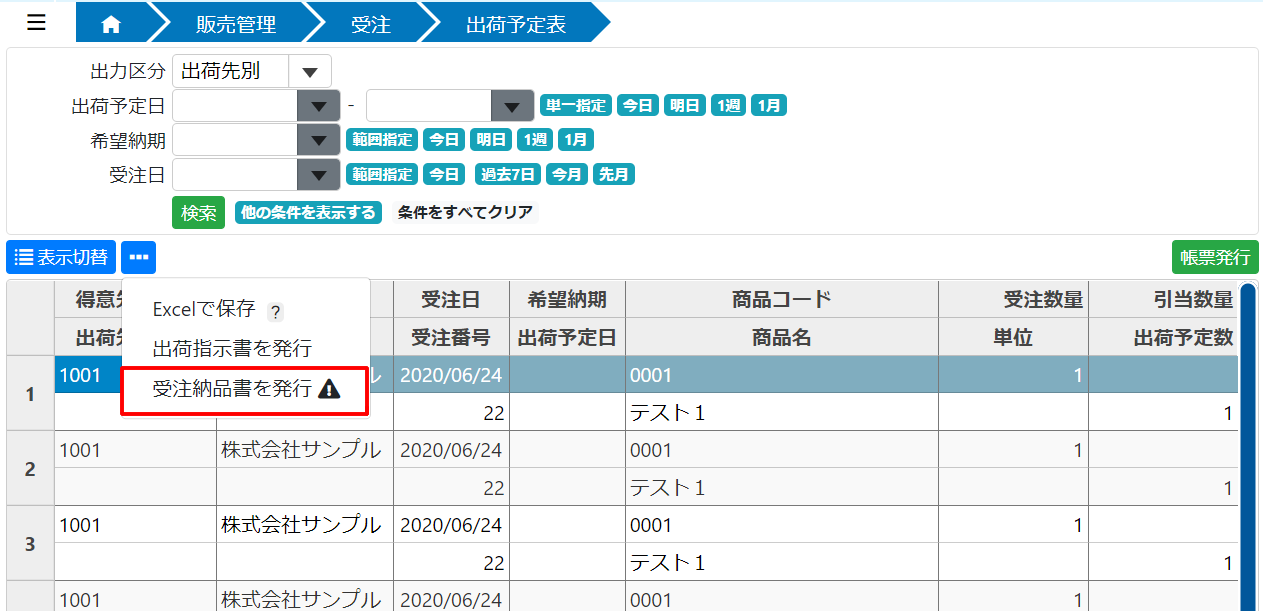Open the 出荷予定日 start date picker arrow

click(319, 106)
